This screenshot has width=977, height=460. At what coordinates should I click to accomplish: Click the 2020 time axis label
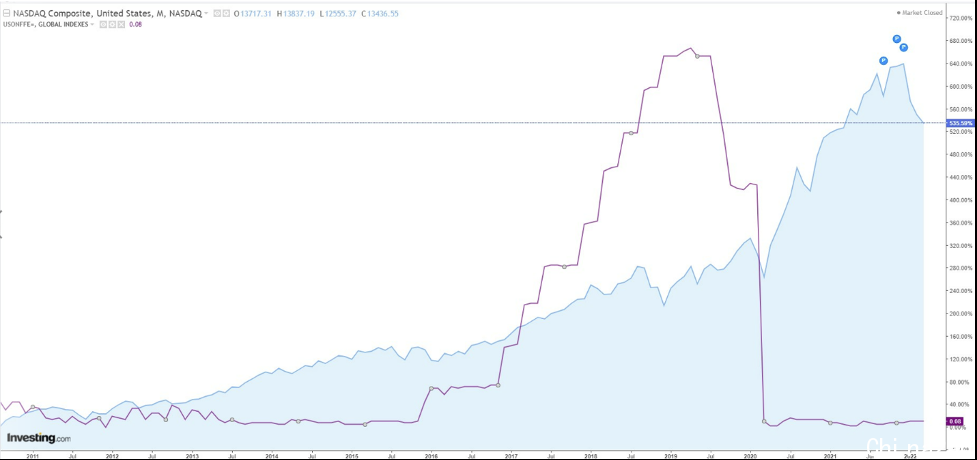750,456
